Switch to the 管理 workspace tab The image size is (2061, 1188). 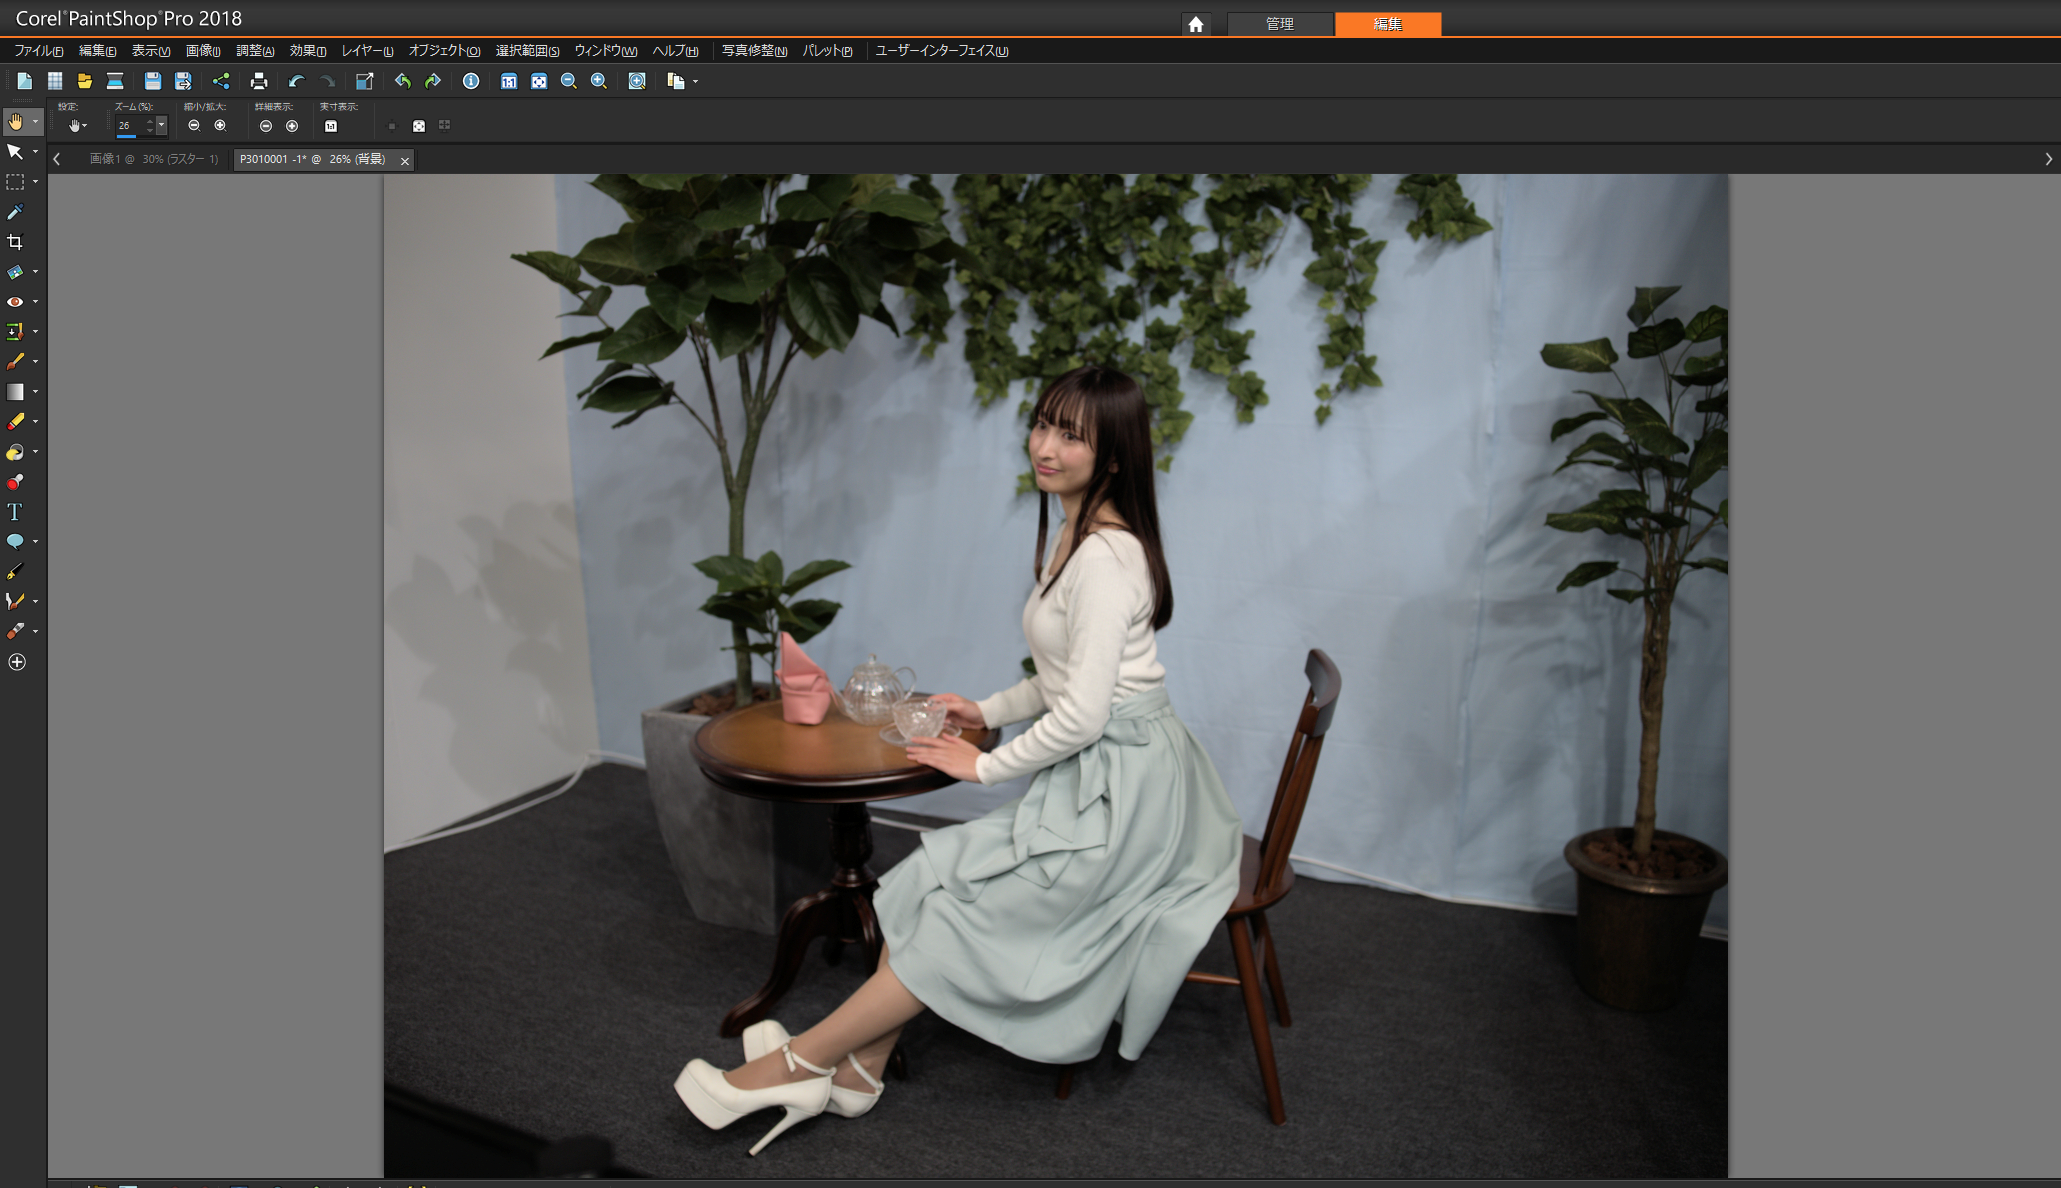1279,24
